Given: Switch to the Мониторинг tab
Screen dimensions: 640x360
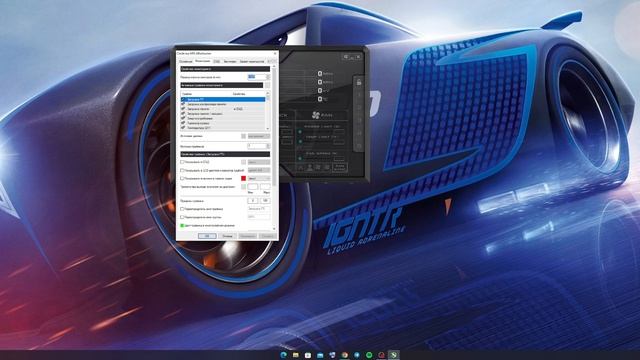Looking at the screenshot, I should point(203,61).
